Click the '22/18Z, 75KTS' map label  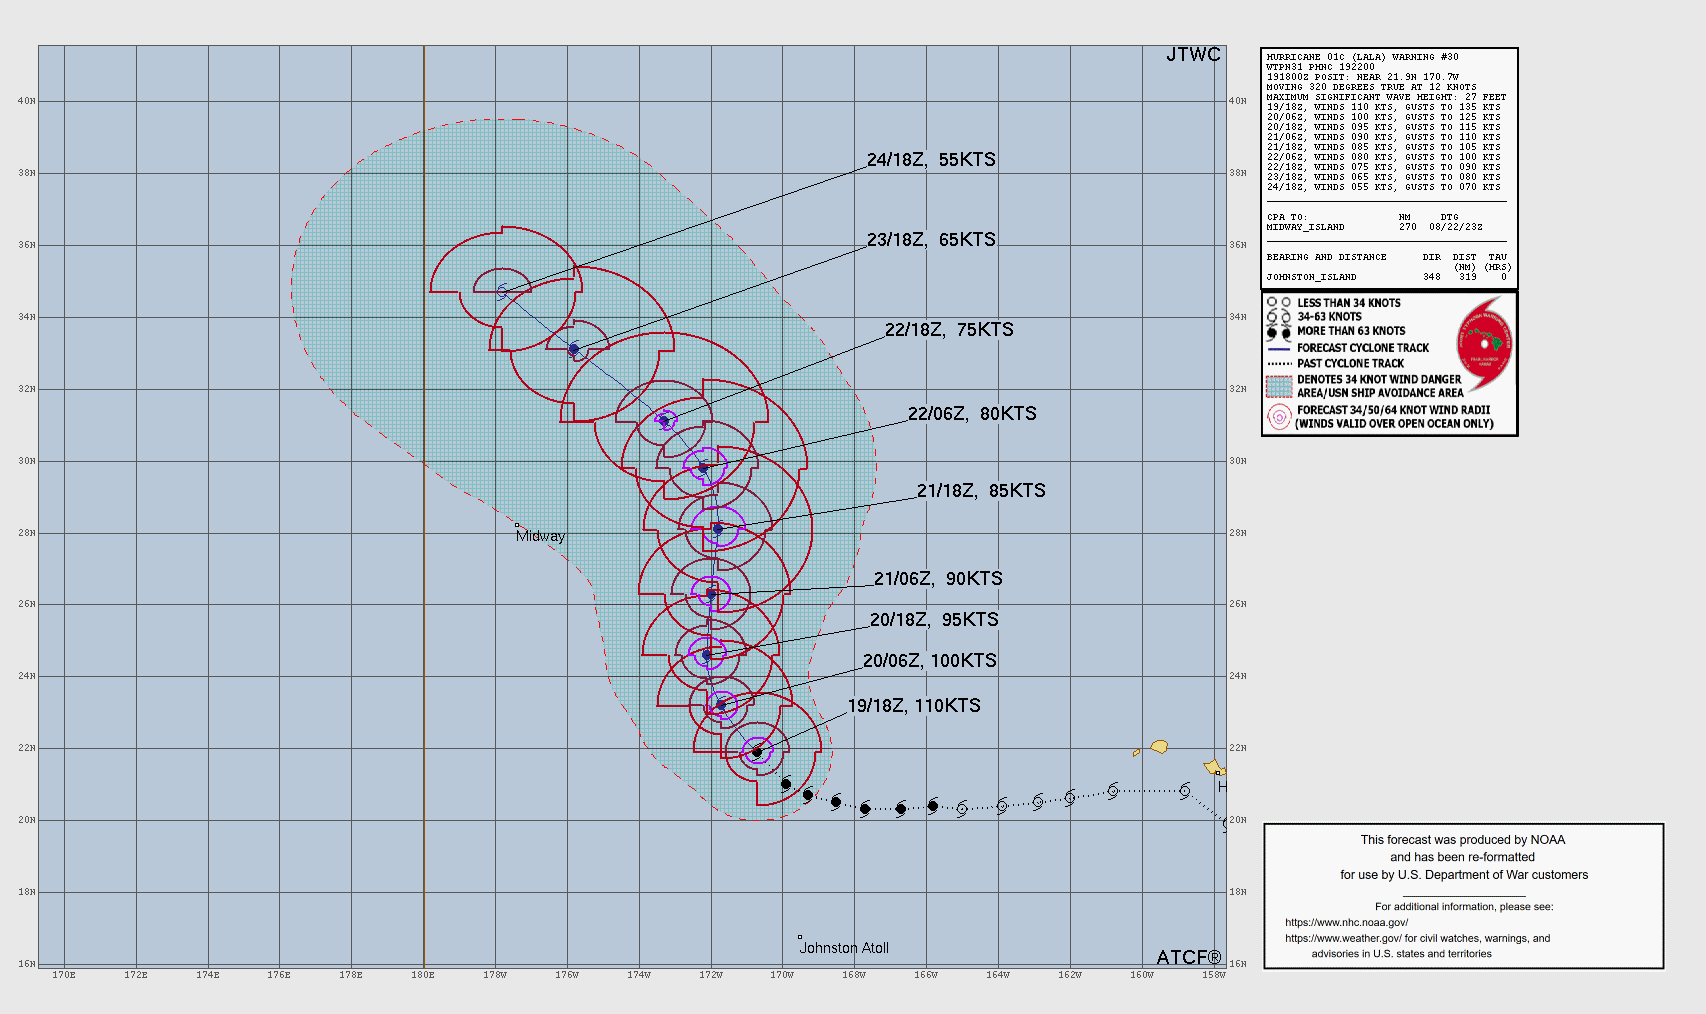pyautogui.click(x=949, y=330)
